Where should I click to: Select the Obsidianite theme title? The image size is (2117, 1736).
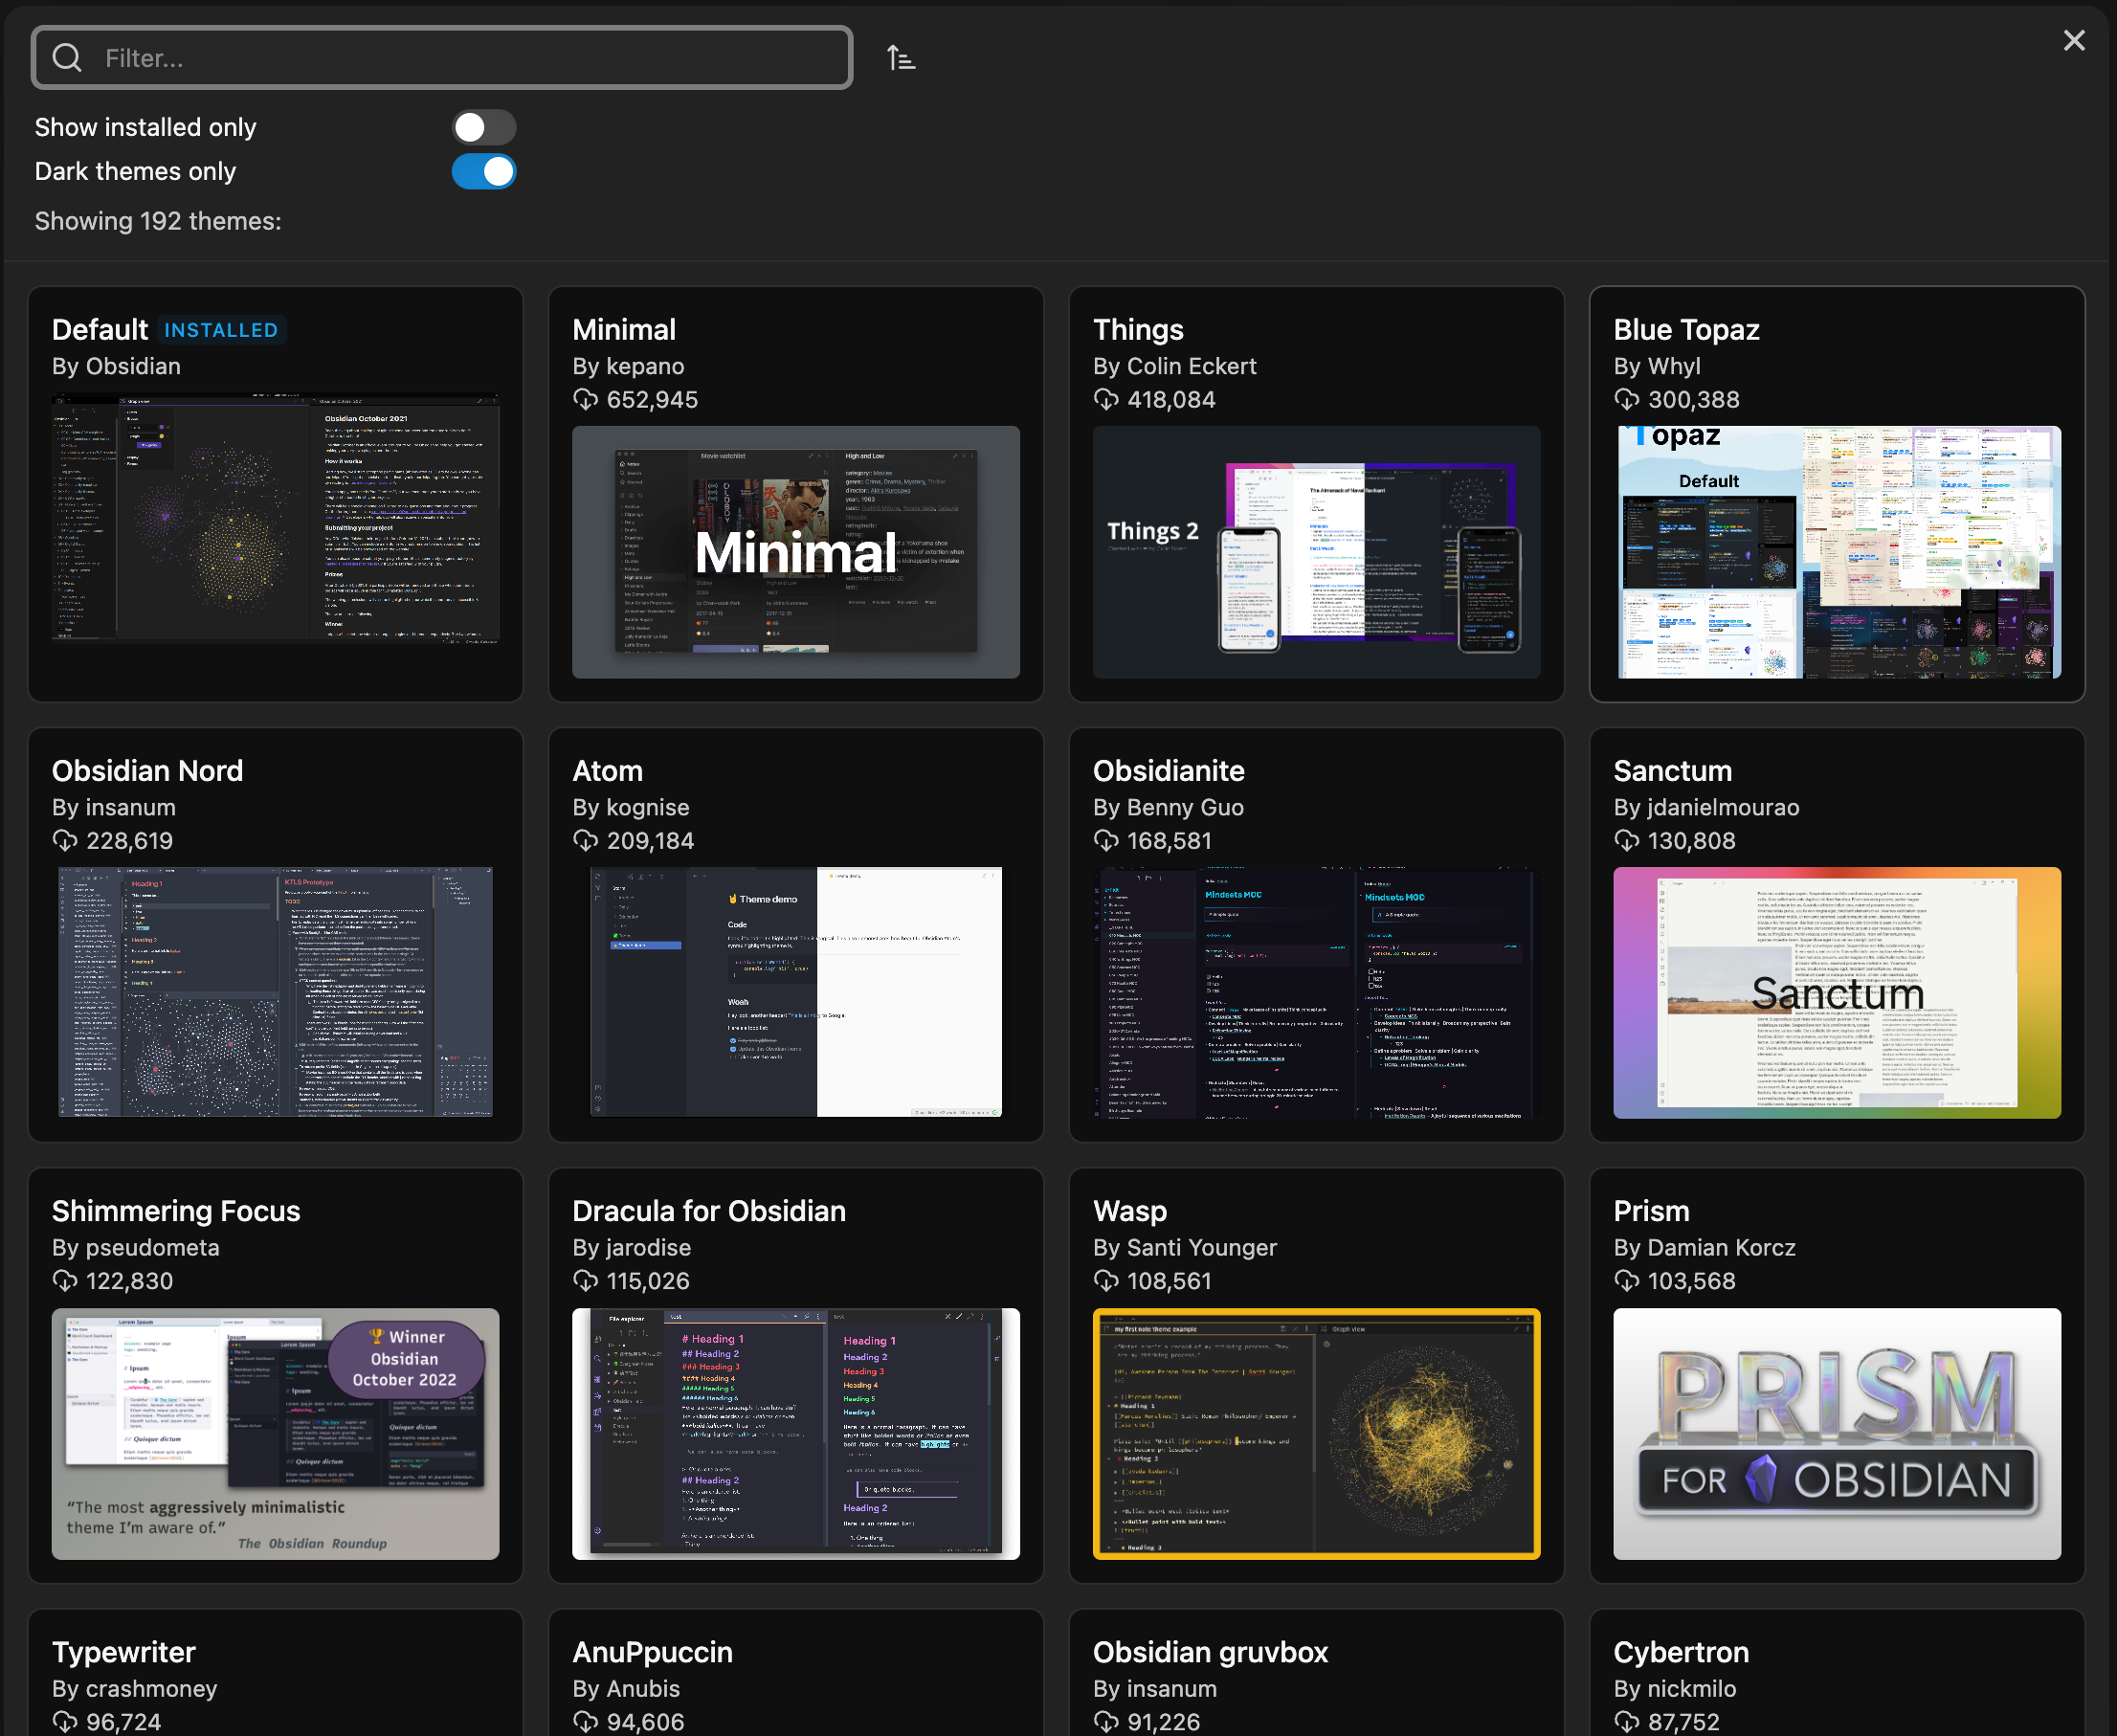coord(1168,771)
